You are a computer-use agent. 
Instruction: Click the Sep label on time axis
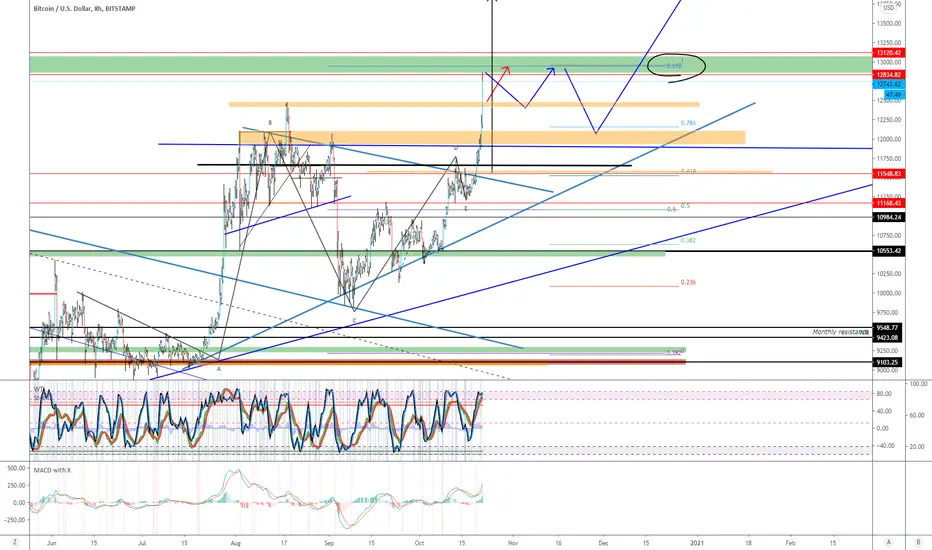coord(329,543)
